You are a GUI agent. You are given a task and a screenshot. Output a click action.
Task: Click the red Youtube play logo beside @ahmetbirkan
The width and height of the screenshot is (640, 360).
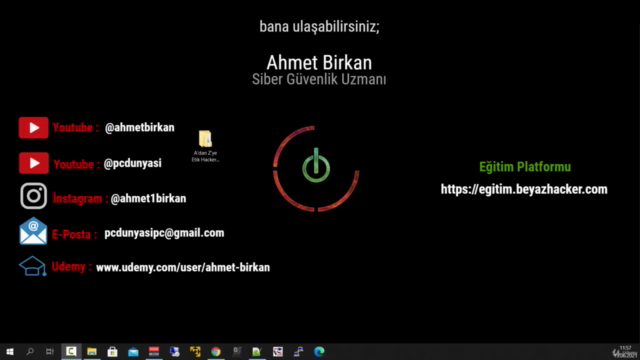pos(33,128)
